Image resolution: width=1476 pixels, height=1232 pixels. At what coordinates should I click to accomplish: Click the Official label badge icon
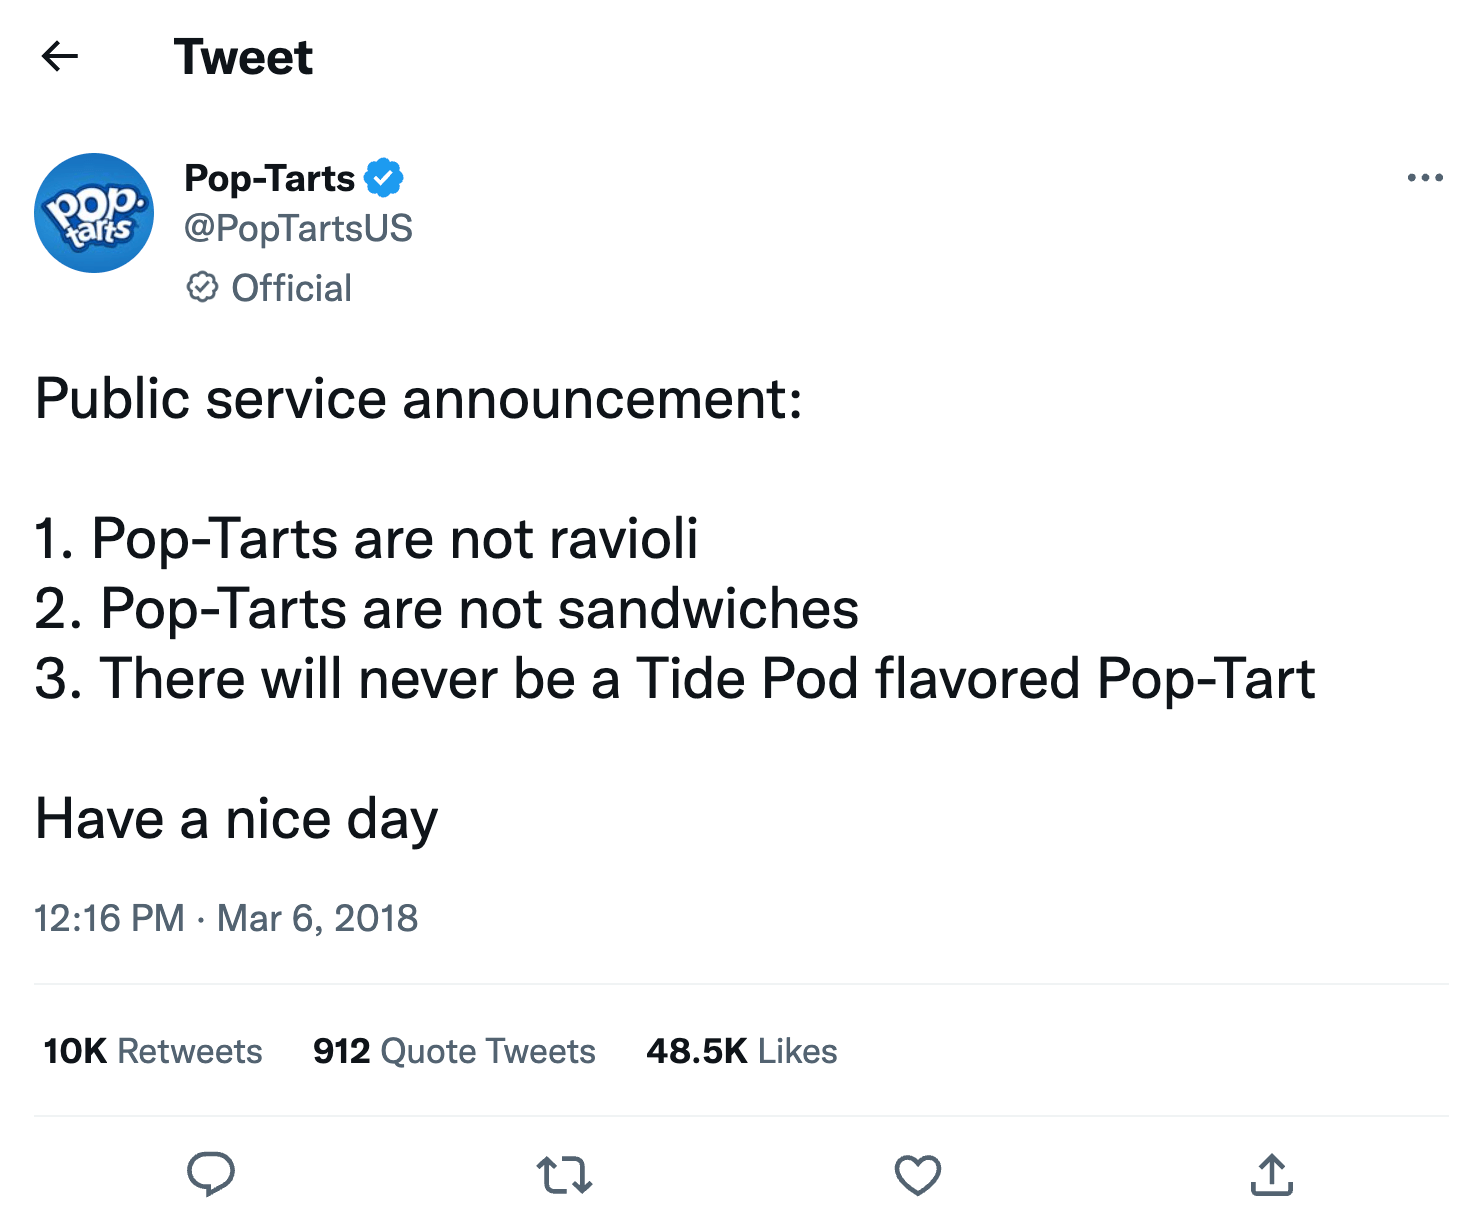[202, 288]
